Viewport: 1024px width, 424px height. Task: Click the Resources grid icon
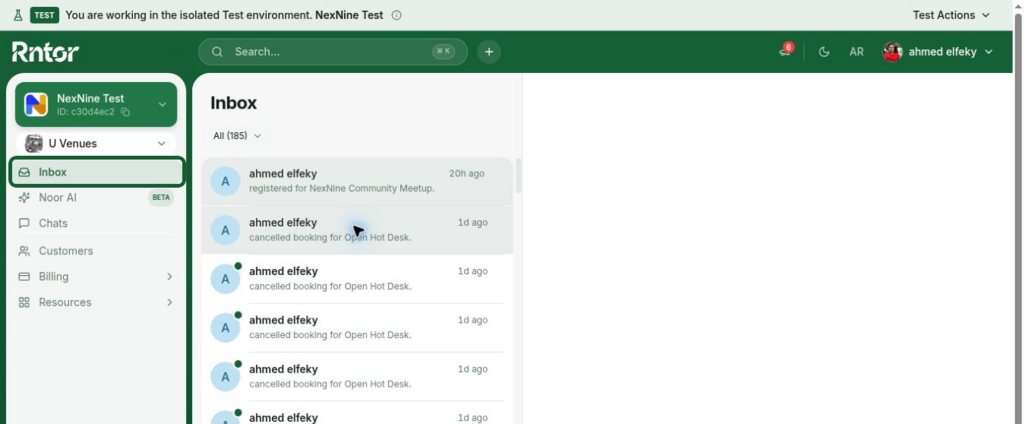(24, 302)
